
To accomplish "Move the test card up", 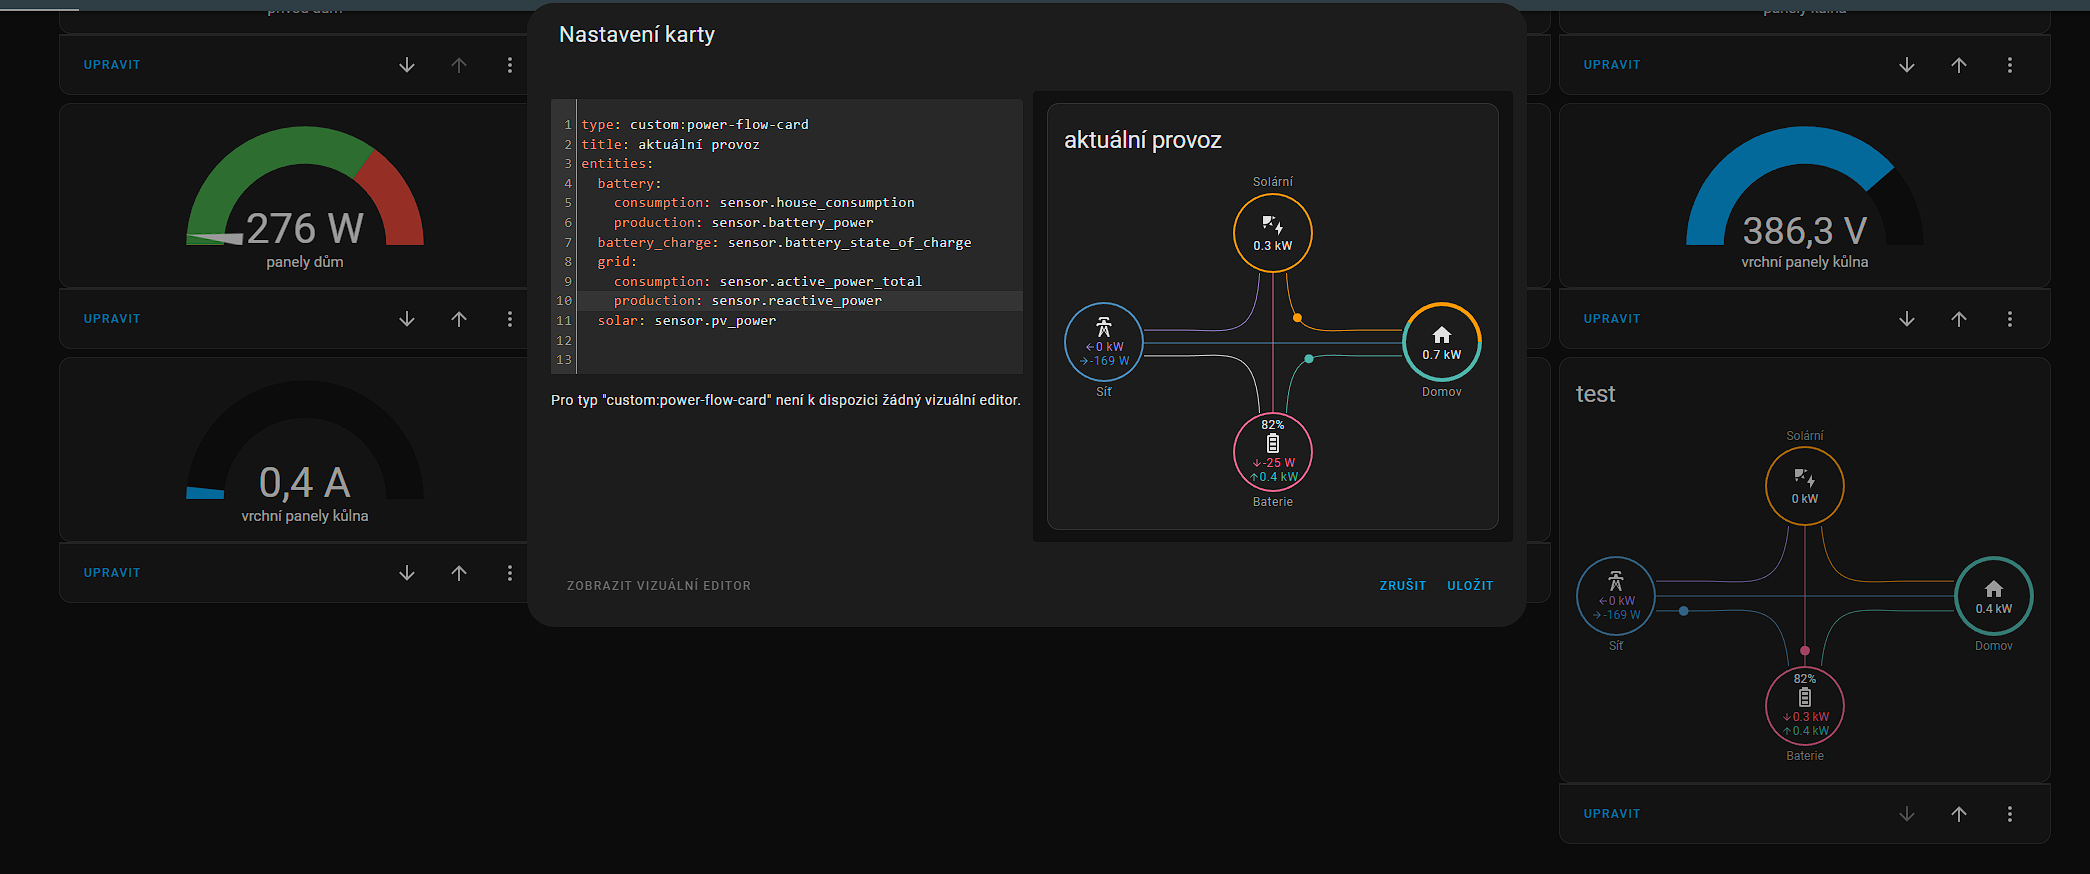I will coord(1959,814).
